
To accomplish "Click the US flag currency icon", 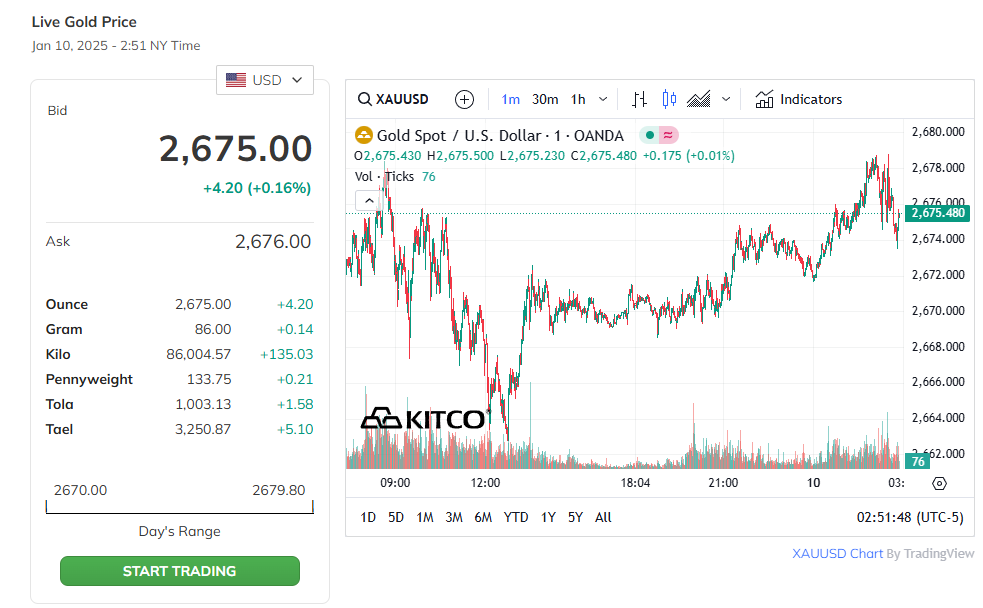I will pyautogui.click(x=236, y=80).
